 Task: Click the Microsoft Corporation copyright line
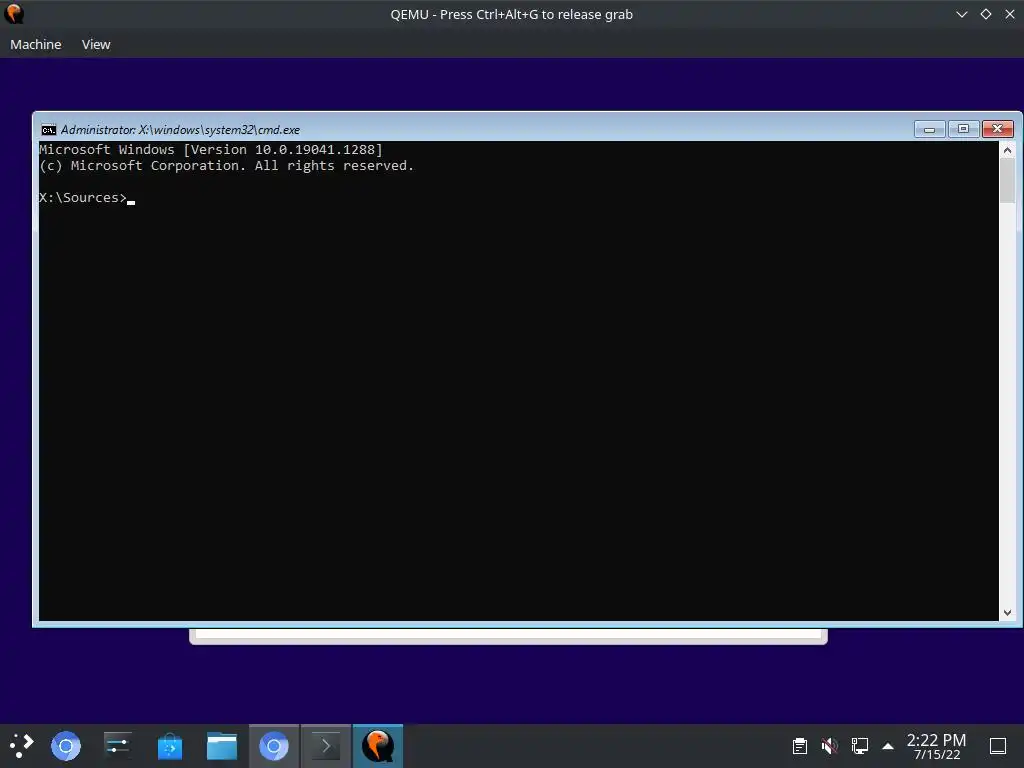pyautogui.click(x=227, y=166)
